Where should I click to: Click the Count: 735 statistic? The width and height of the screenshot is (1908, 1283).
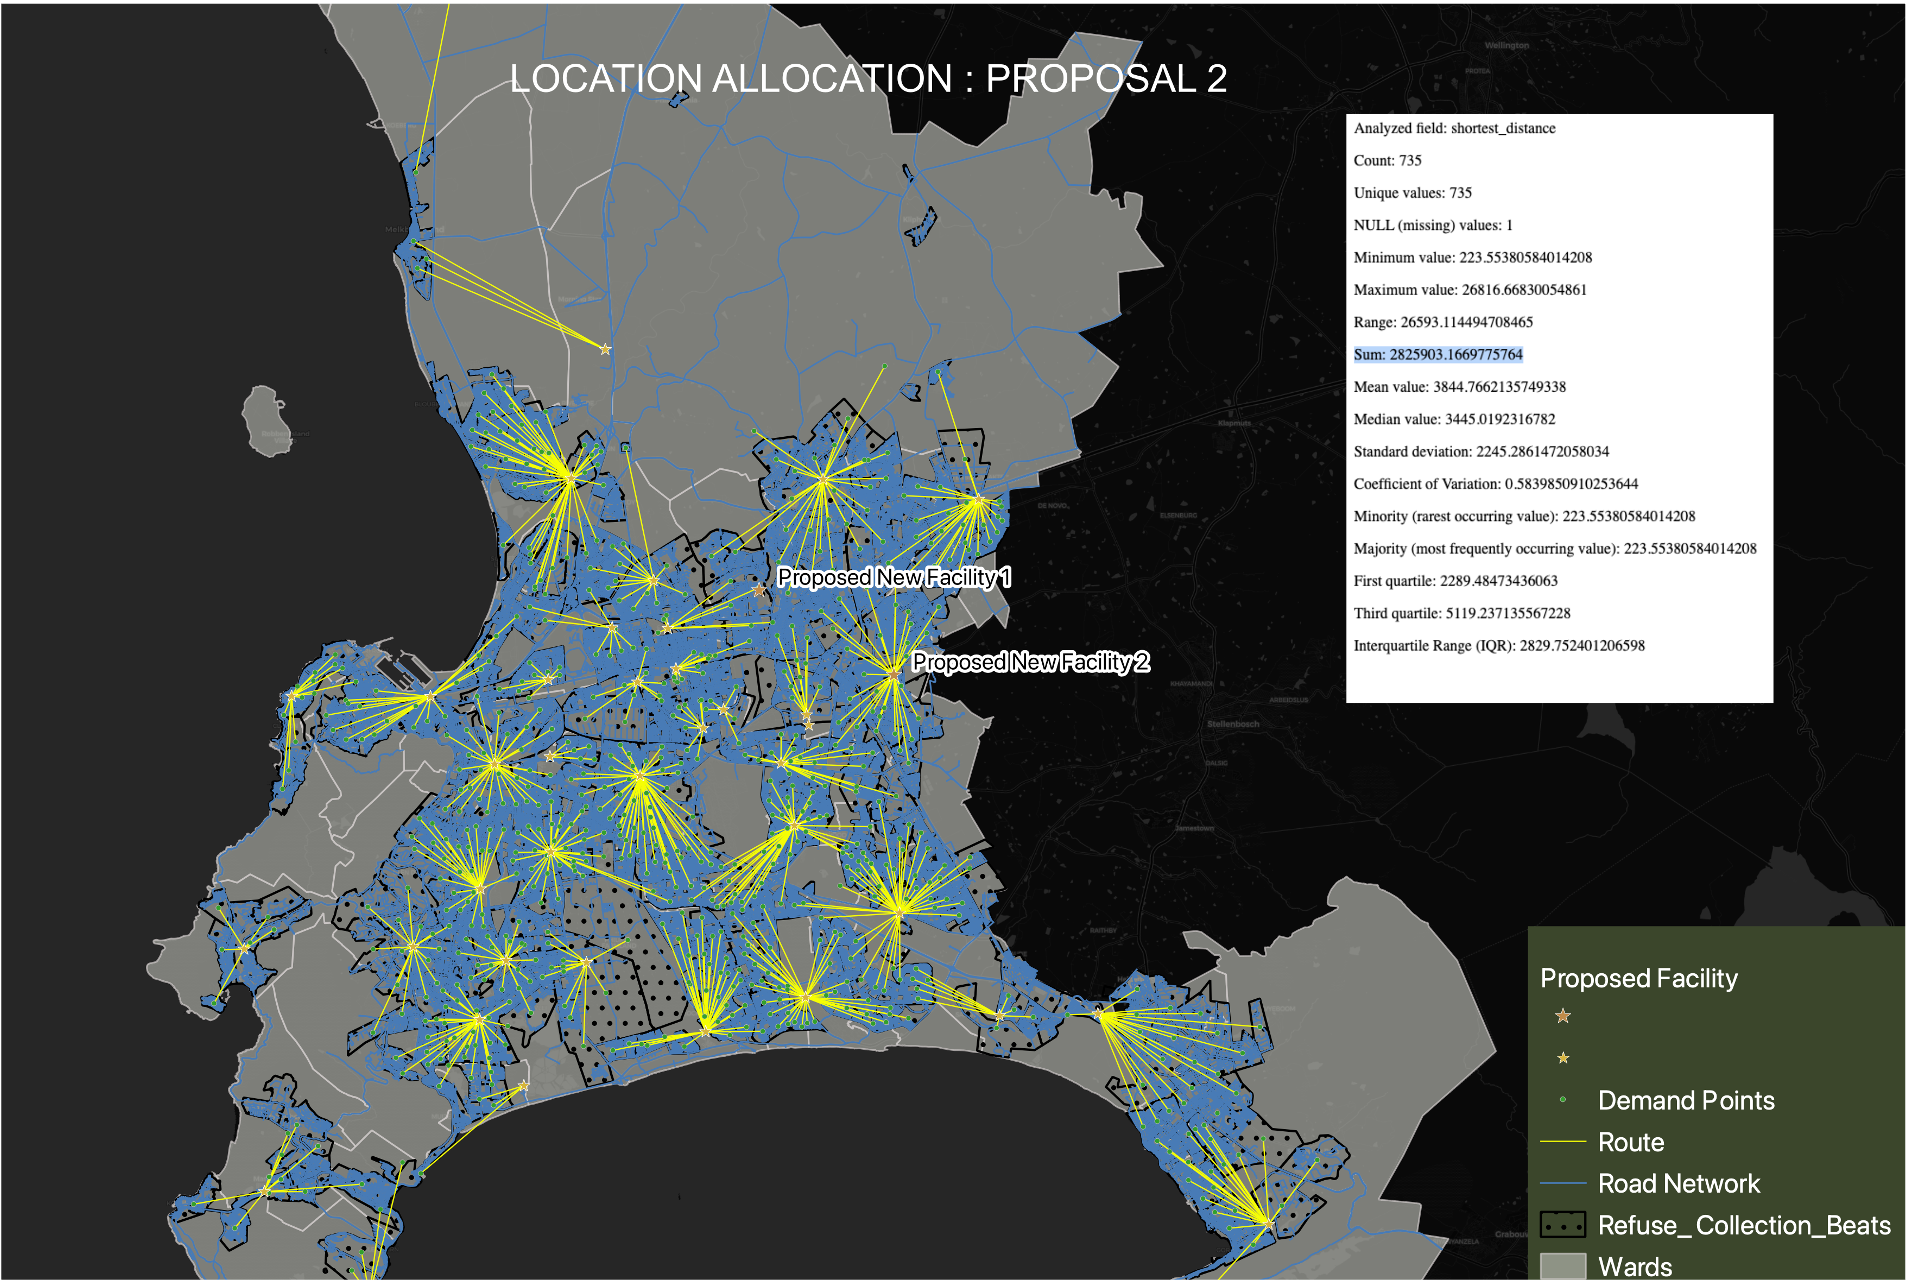[x=1387, y=161]
